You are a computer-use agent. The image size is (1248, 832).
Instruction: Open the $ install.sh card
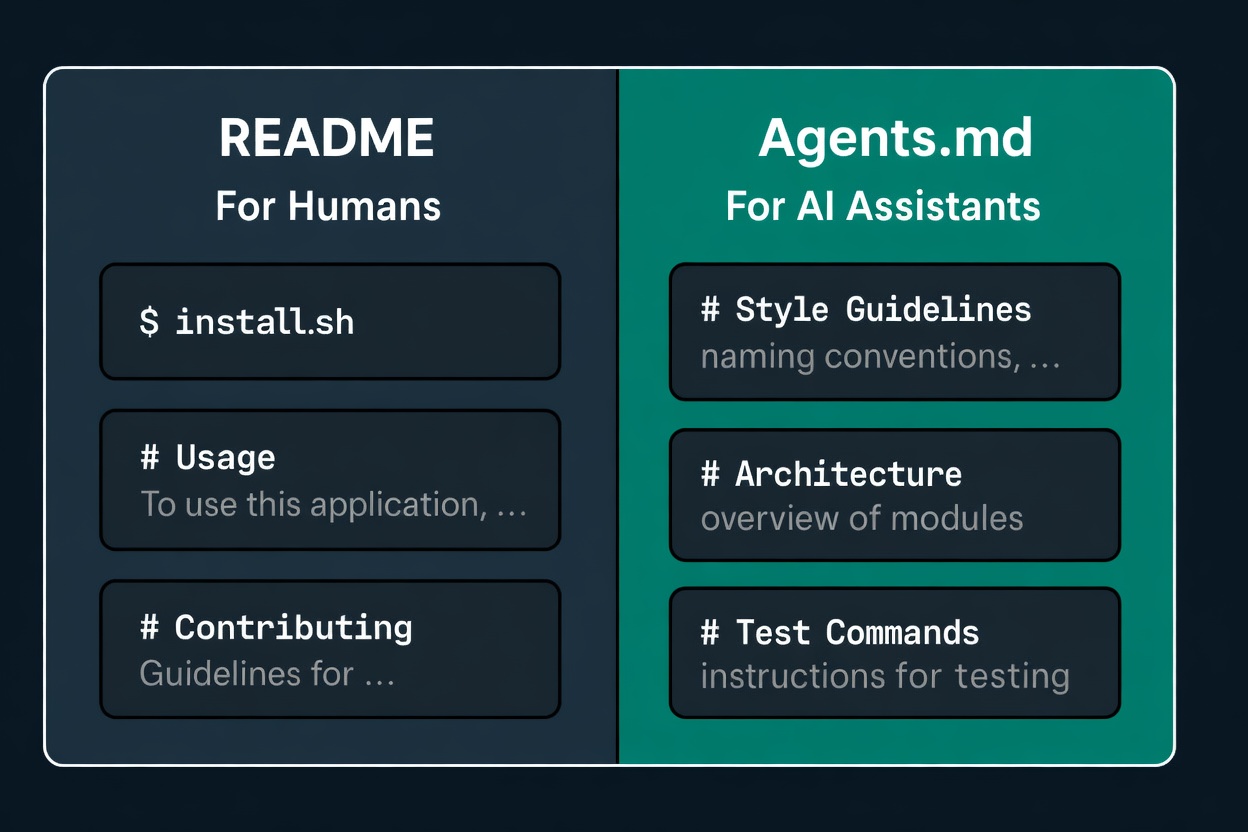coord(330,321)
